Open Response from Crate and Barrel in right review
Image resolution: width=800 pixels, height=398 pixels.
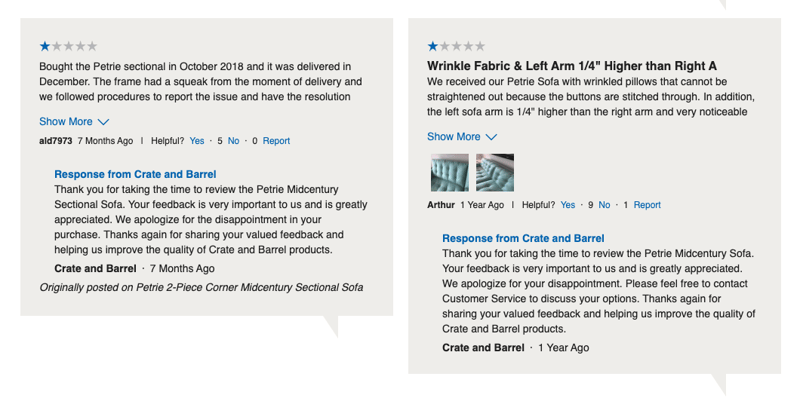523,239
